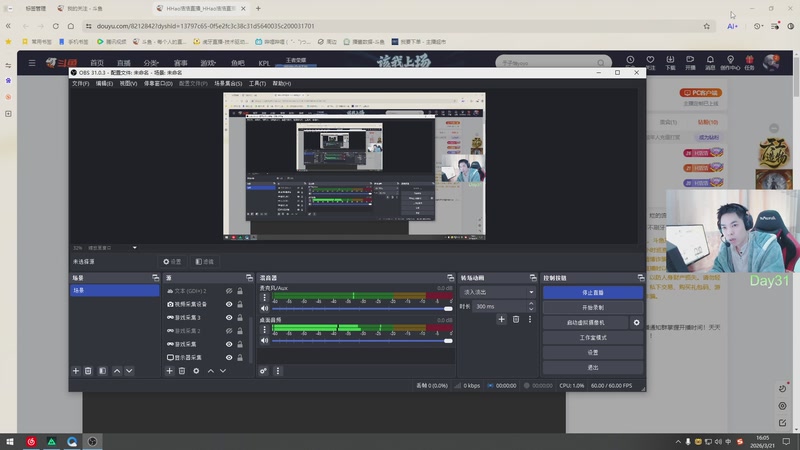Image resolution: width=800 pixels, height=450 pixels.
Task: Add a transition with the plus icon
Action: (502, 319)
